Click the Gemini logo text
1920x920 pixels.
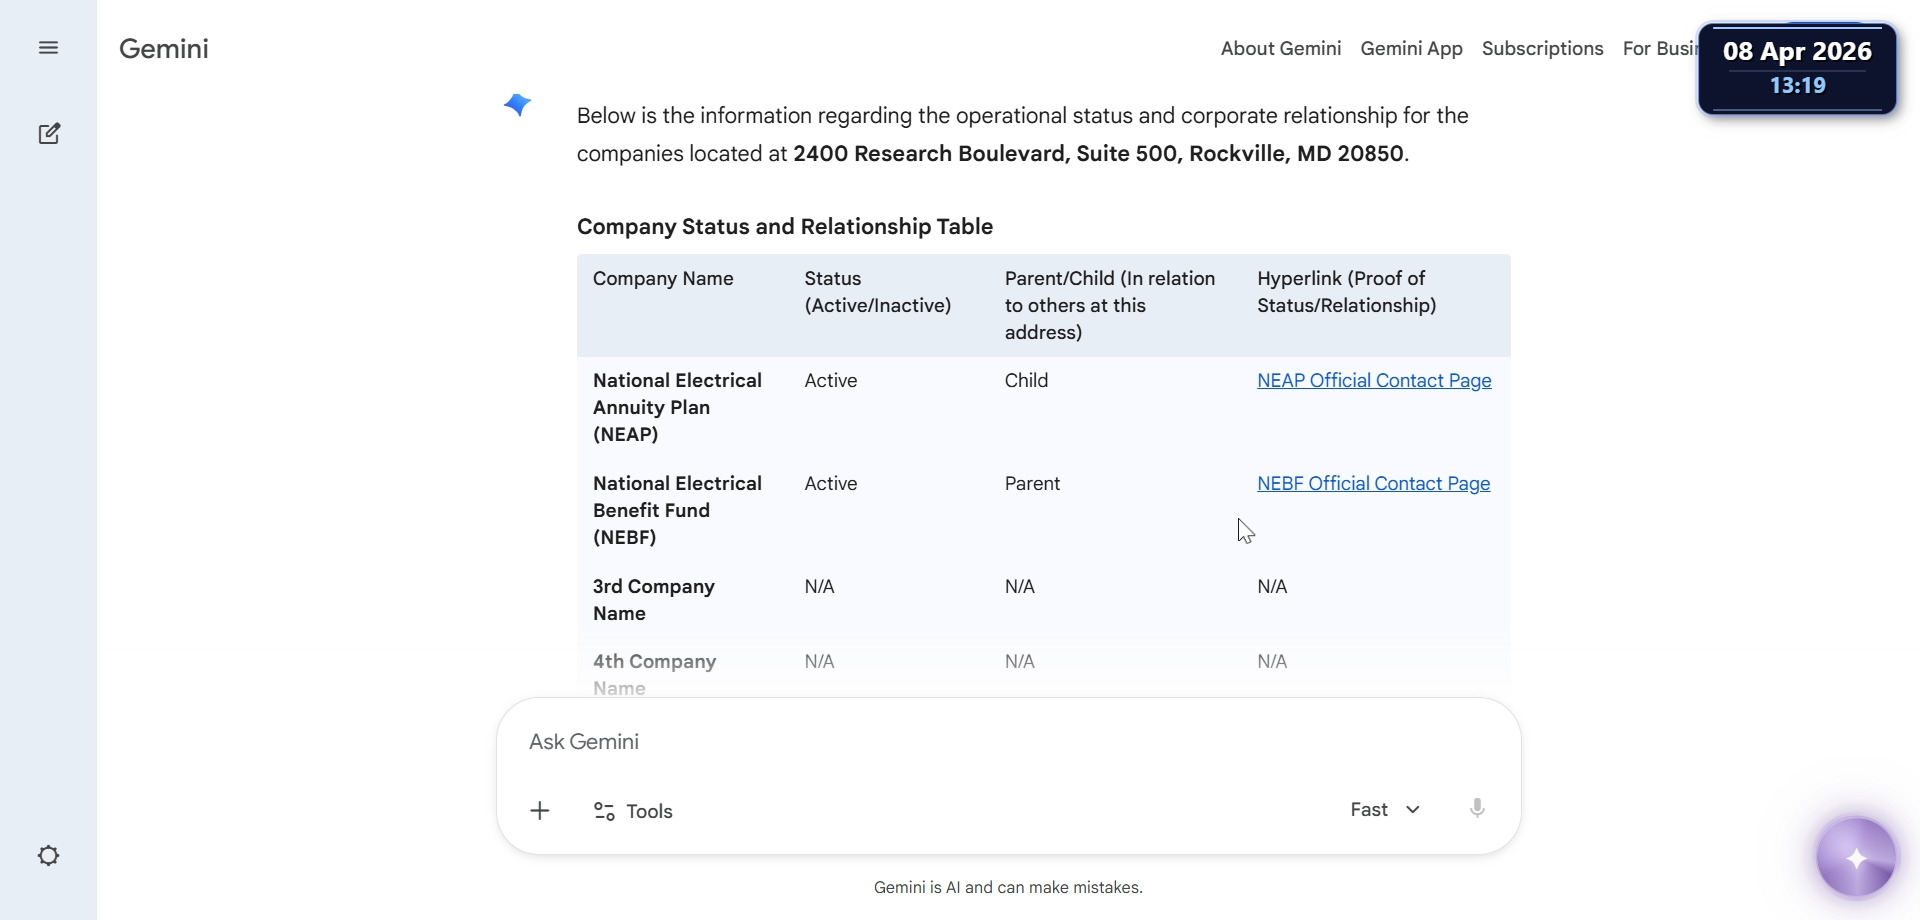pyautogui.click(x=164, y=49)
